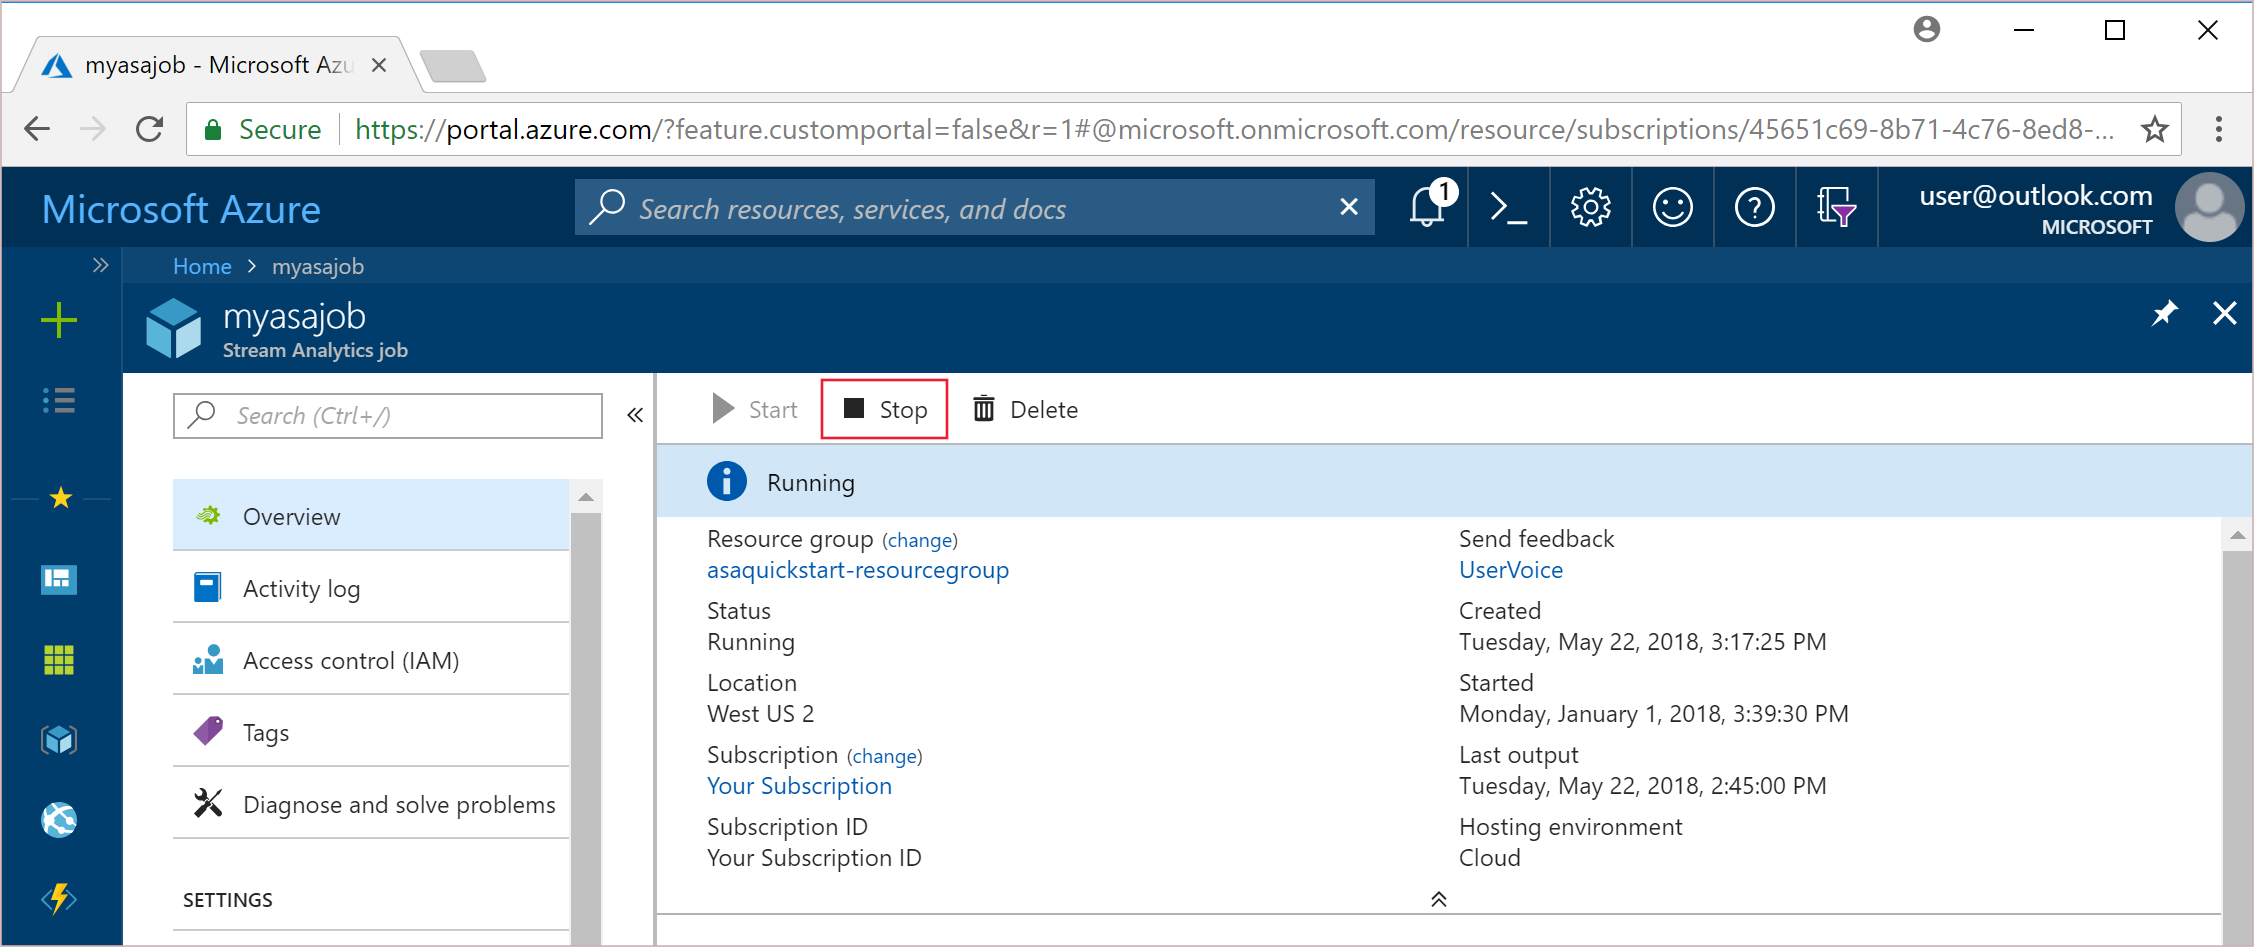The width and height of the screenshot is (2254, 947).
Task: Open App Services globe icon in sidebar
Action: [59, 820]
